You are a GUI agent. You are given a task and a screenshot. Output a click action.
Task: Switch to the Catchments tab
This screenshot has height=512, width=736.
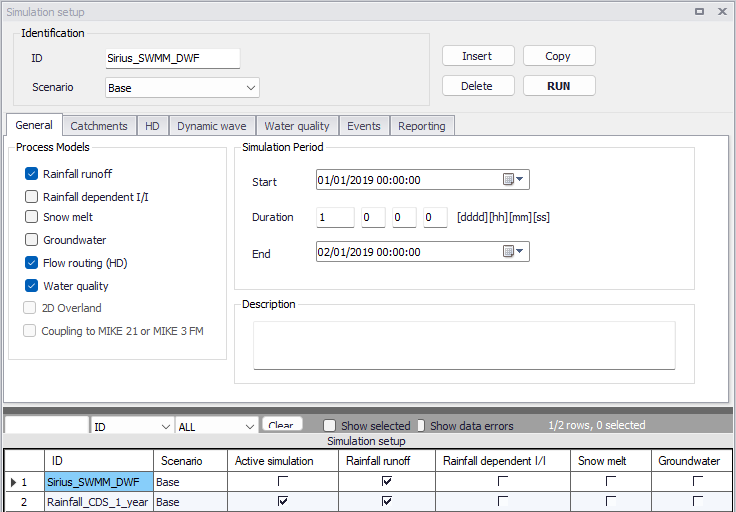pyautogui.click(x=99, y=126)
